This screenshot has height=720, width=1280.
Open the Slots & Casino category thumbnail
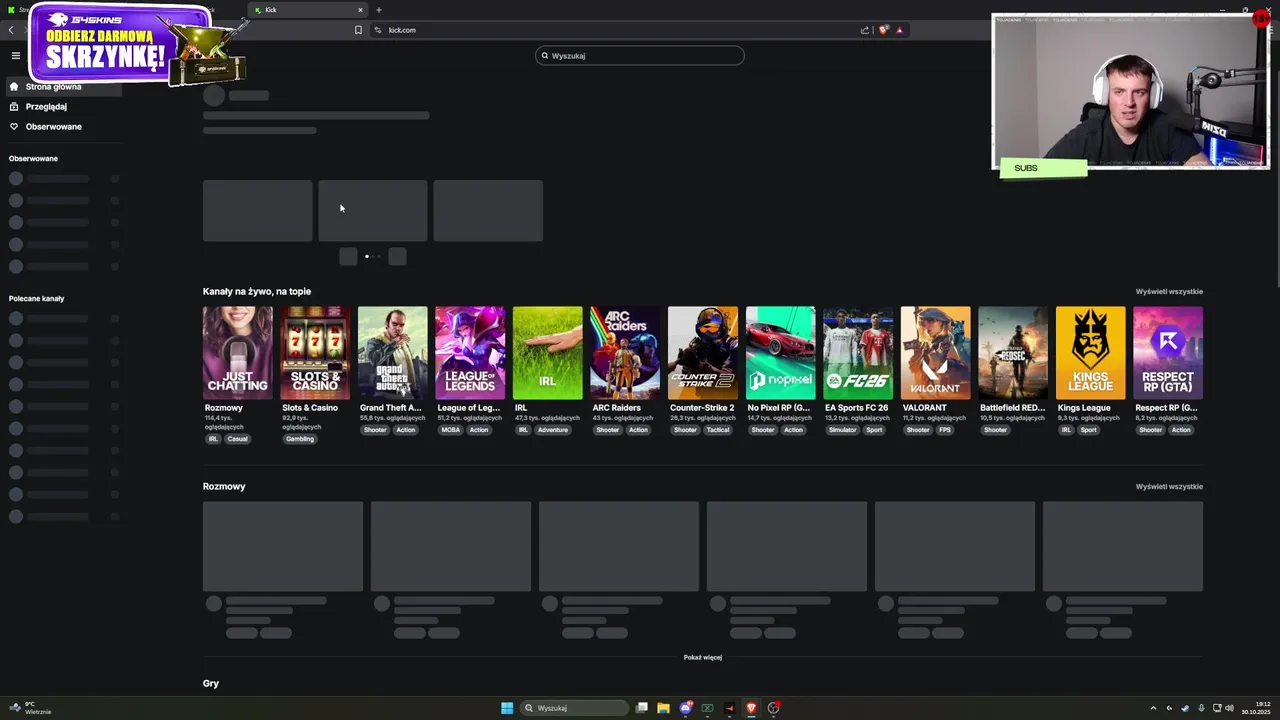(315, 353)
